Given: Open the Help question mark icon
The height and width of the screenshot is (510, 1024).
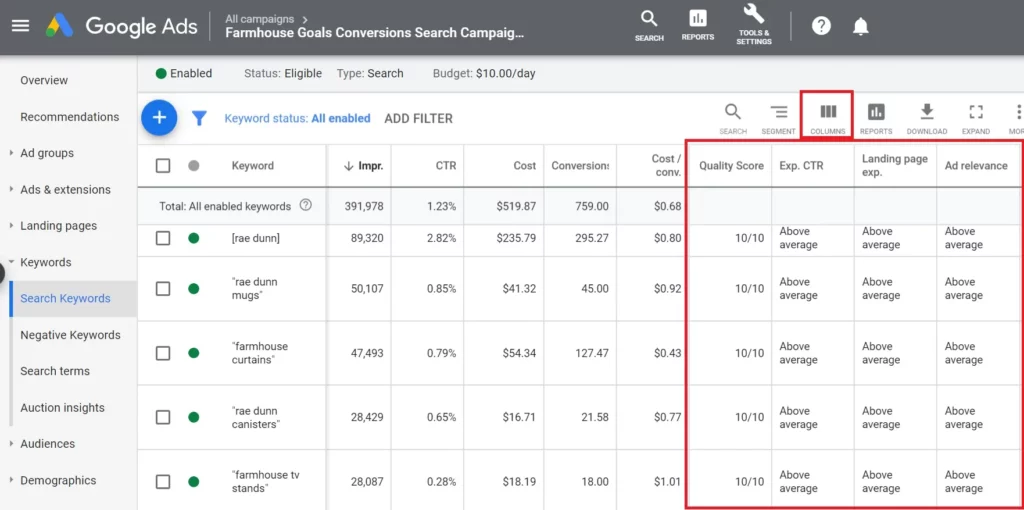Looking at the screenshot, I should pos(821,26).
